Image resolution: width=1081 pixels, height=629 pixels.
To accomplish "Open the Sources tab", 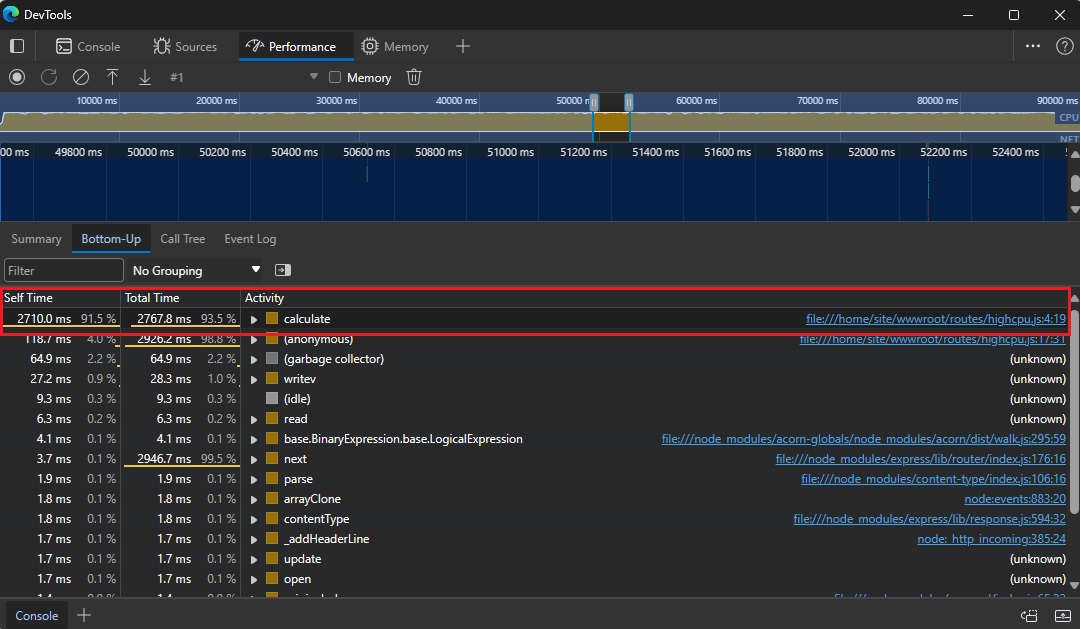I will 185,46.
